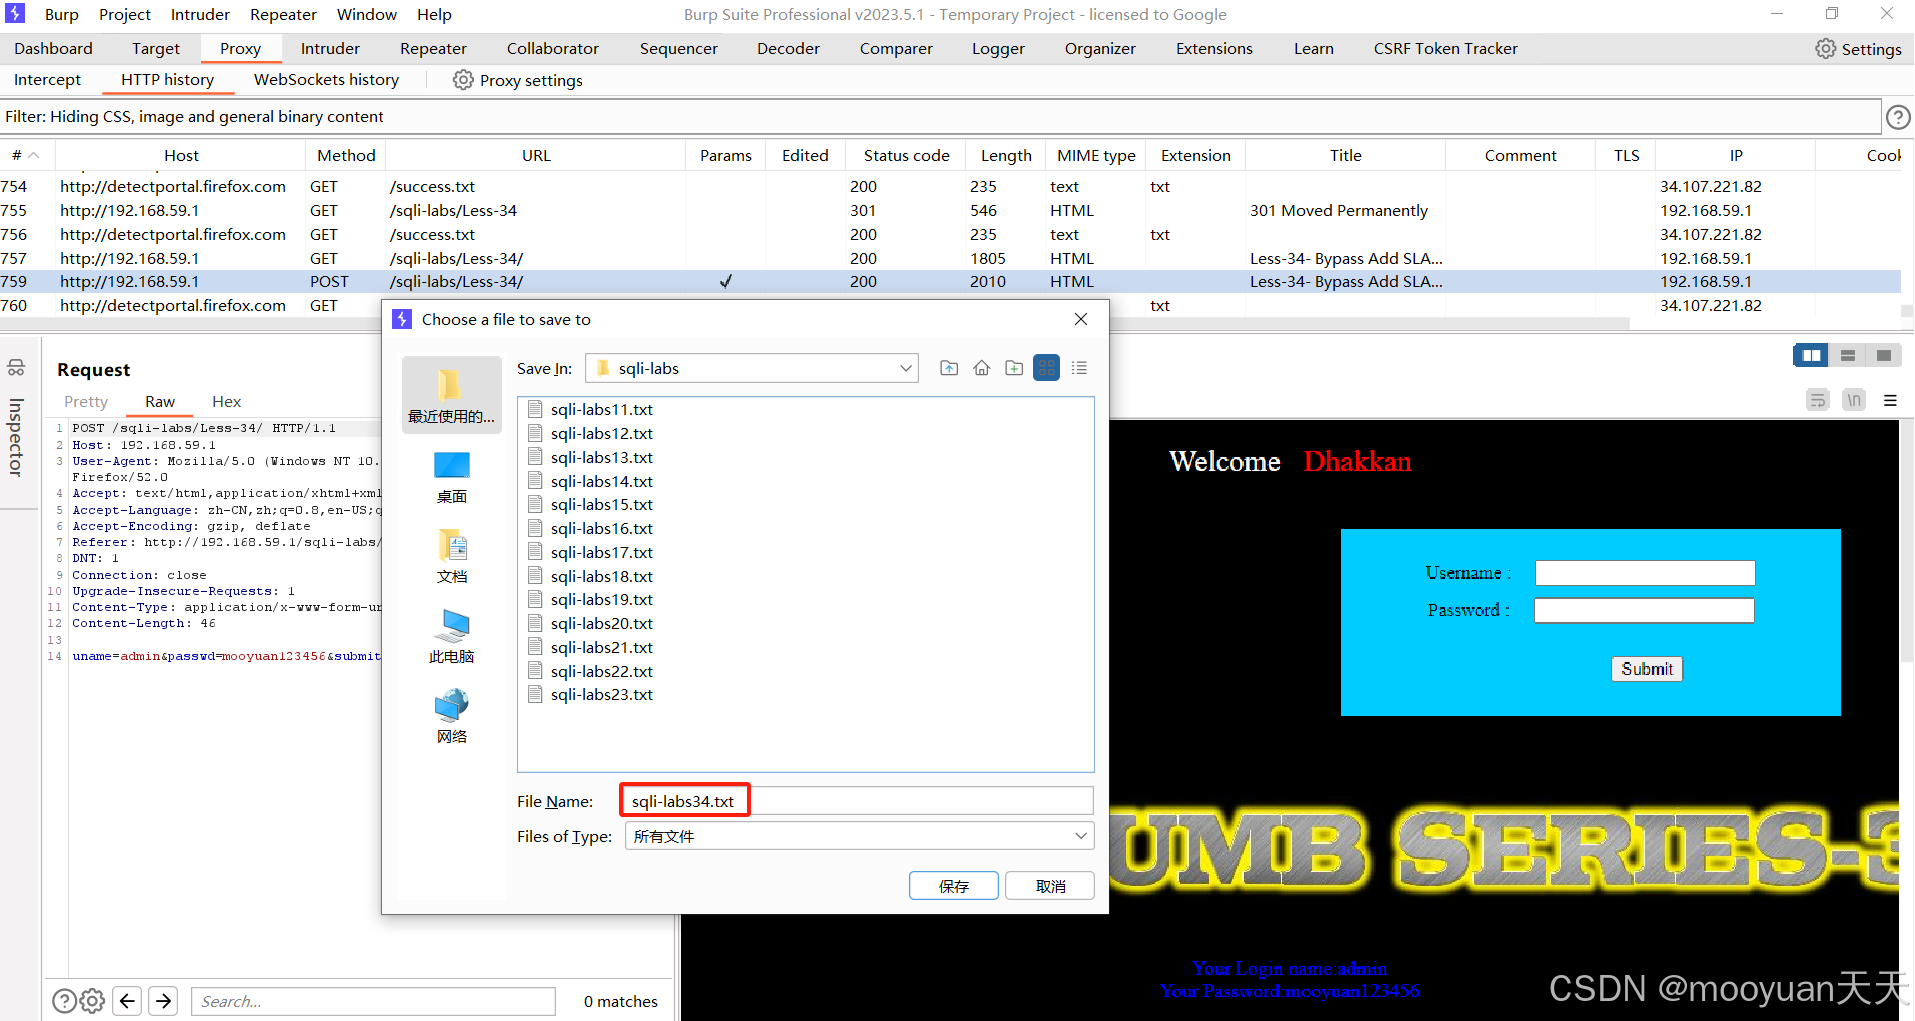Click Password field in rendered page
This screenshot has width=1915, height=1021.
click(x=1645, y=610)
